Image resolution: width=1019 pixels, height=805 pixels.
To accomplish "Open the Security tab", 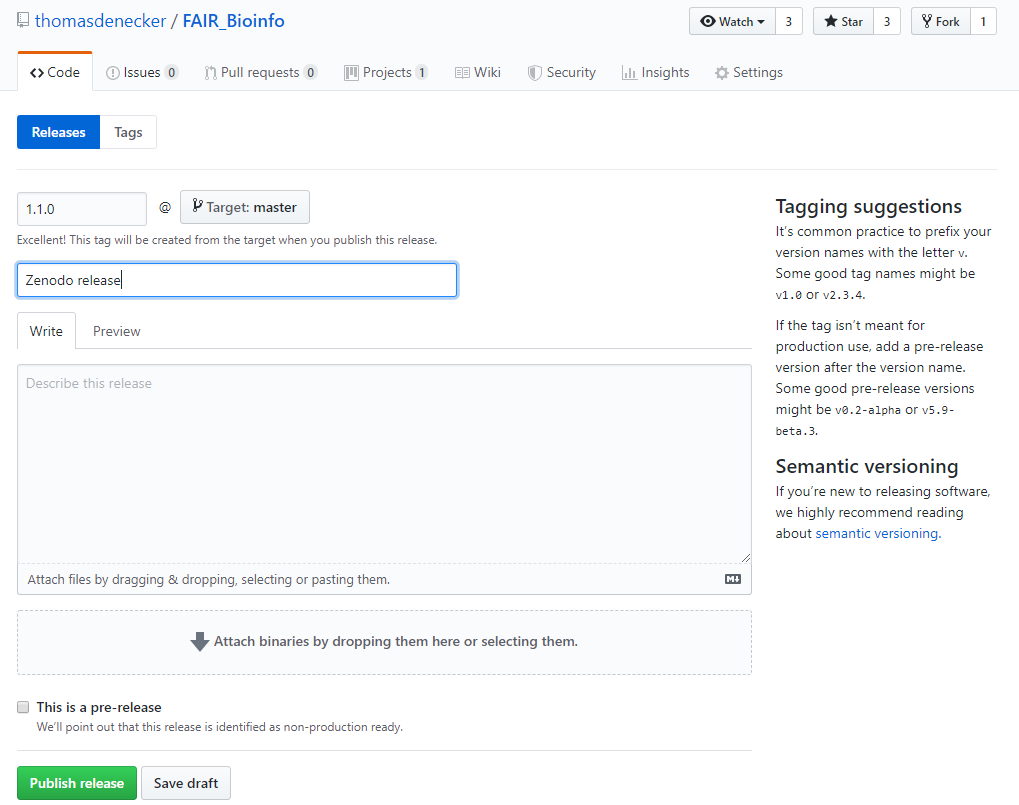I will tap(562, 72).
